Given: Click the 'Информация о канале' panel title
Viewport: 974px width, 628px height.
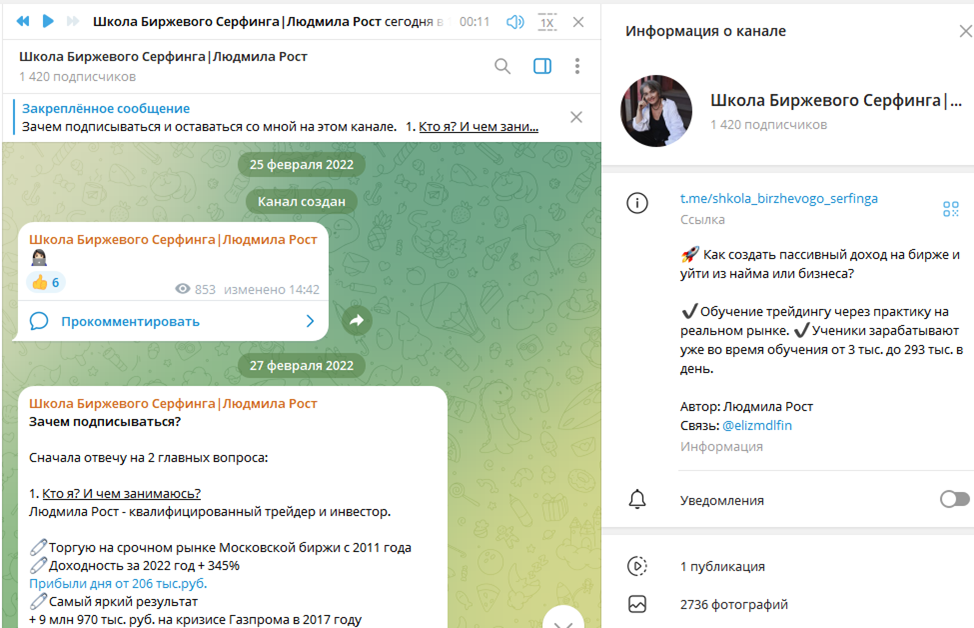Looking at the screenshot, I should coord(705,31).
